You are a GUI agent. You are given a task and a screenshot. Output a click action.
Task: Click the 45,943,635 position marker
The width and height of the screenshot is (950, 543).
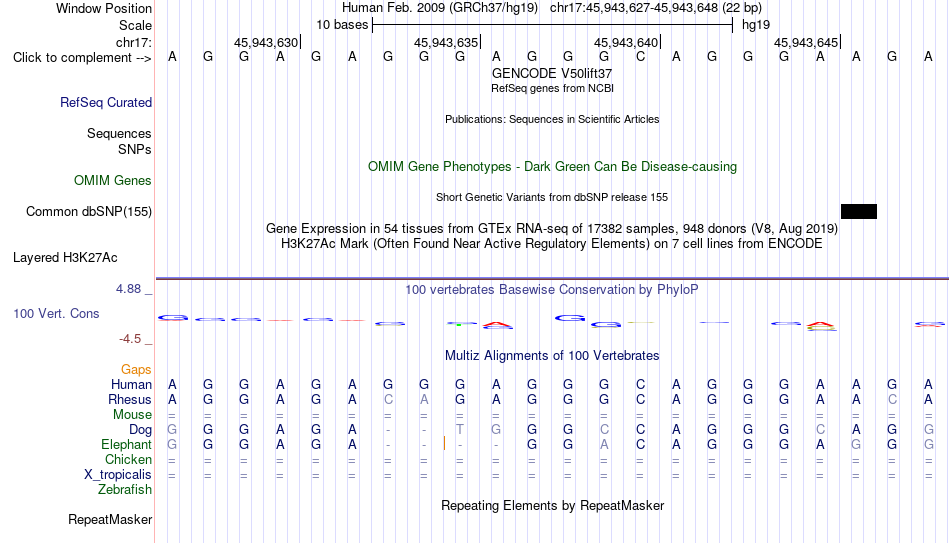[x=447, y=42]
